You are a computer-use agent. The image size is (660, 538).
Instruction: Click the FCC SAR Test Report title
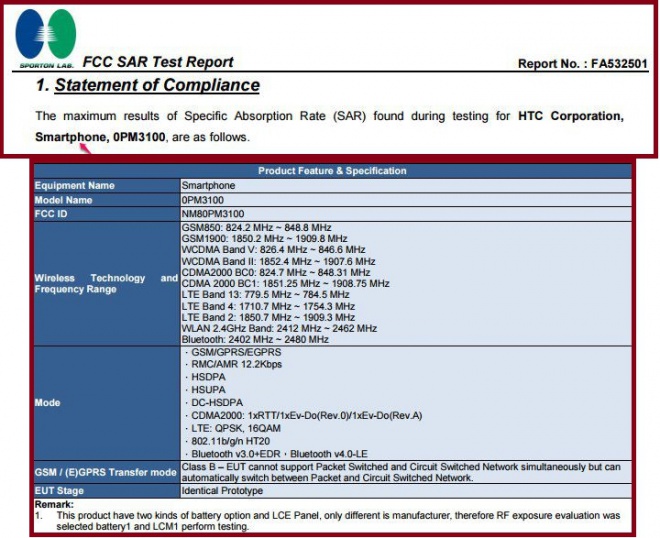coord(158,62)
